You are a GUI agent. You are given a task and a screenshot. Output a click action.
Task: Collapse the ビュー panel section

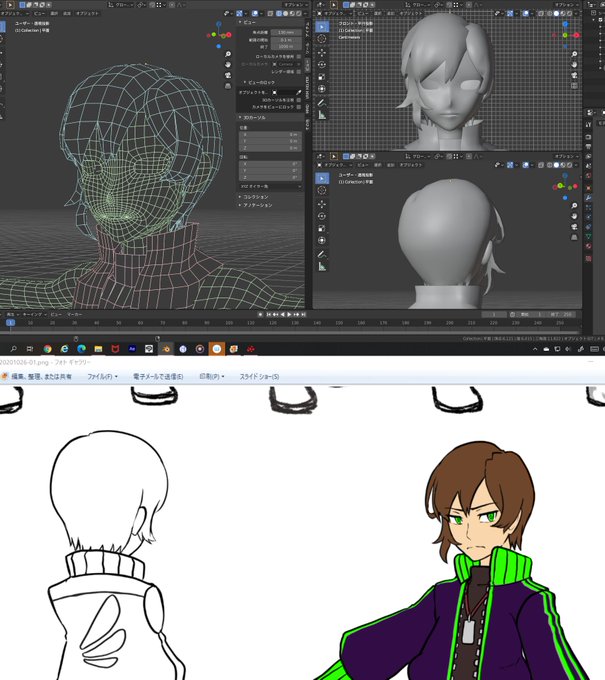[247, 22]
